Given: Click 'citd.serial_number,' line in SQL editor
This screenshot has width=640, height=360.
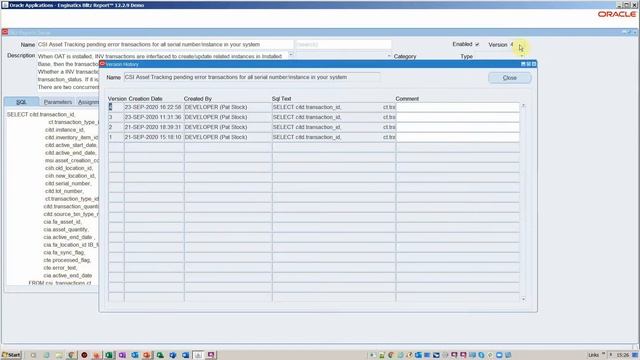Looking at the screenshot, I should pos(68,183).
